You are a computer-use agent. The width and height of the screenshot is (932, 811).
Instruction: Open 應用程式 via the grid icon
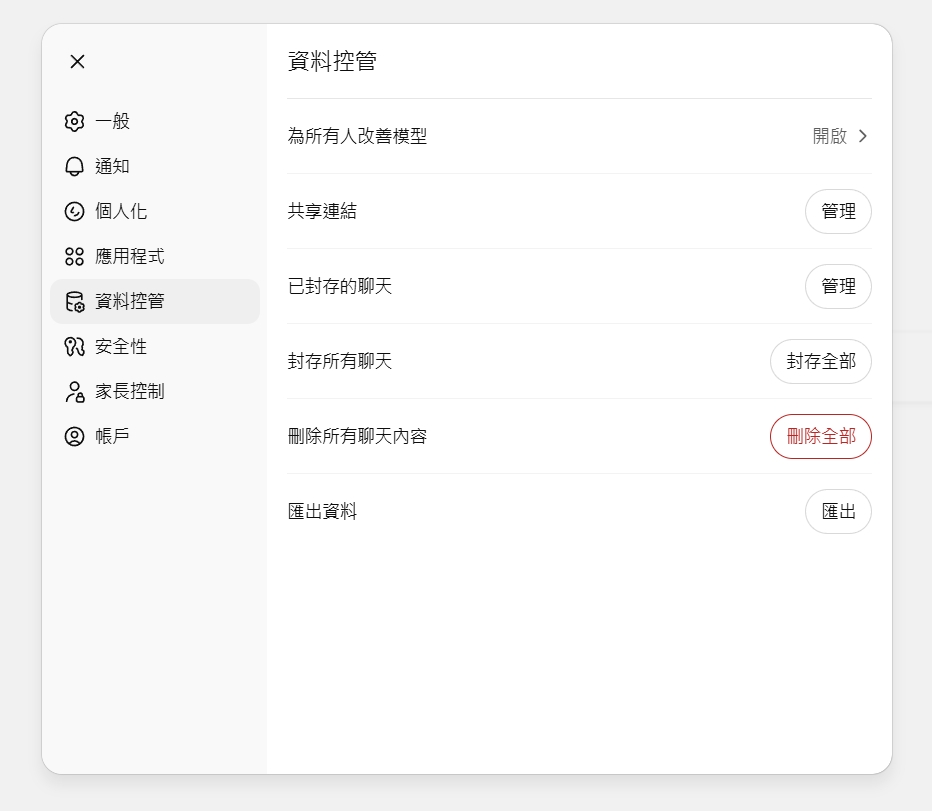pyautogui.click(x=73, y=256)
